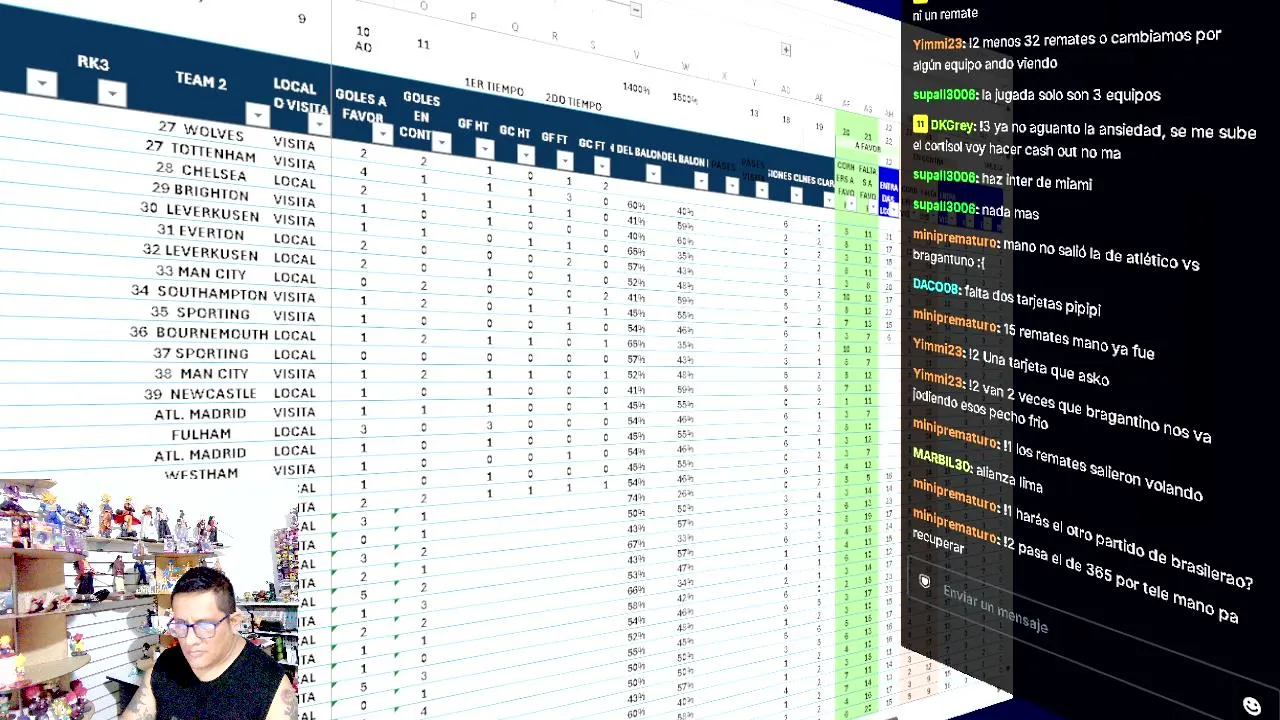Open the emoji picker in chat
This screenshot has height=720, width=1280.
click(x=1251, y=706)
